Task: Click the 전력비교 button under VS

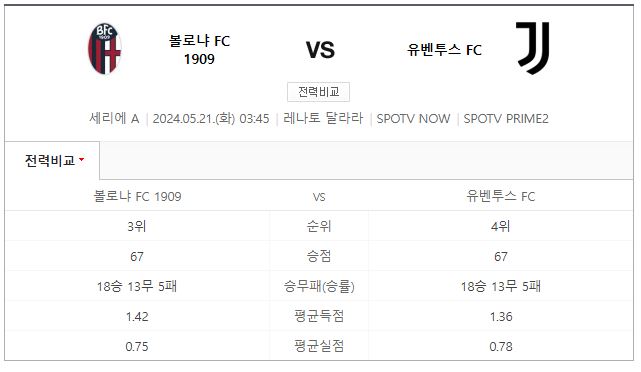Action: (318, 92)
